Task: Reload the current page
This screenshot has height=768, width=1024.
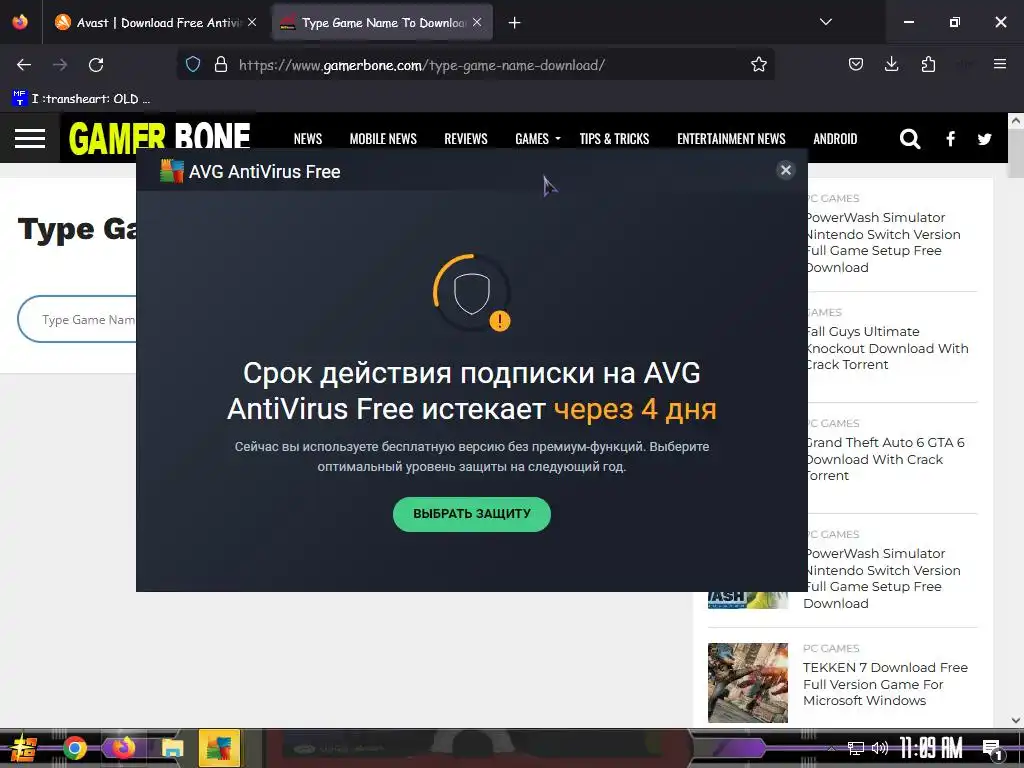Action: click(x=96, y=65)
